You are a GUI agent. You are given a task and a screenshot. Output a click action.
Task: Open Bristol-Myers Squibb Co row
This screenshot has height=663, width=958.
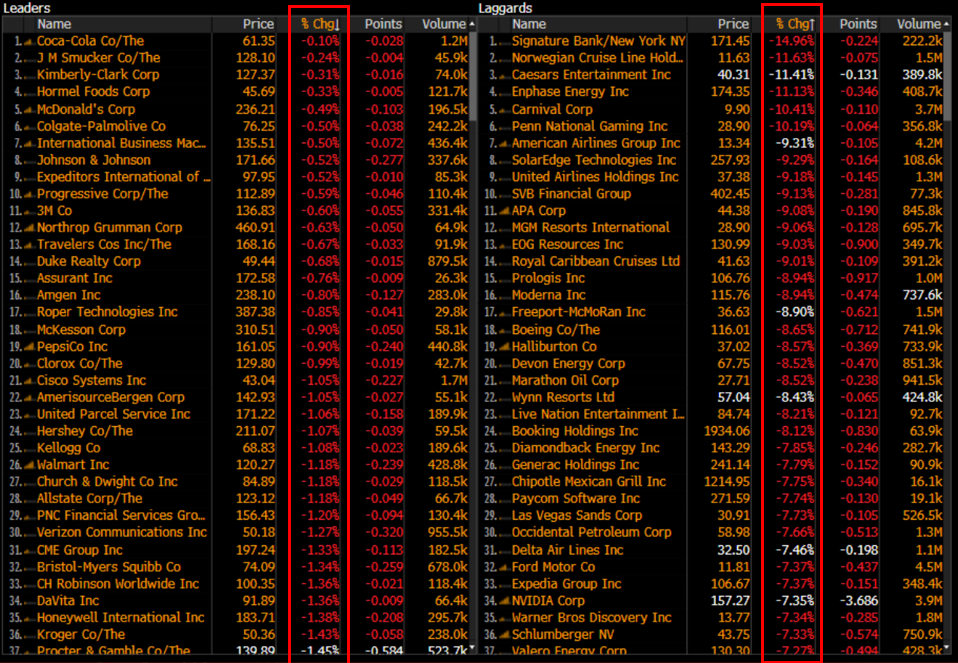point(109,567)
